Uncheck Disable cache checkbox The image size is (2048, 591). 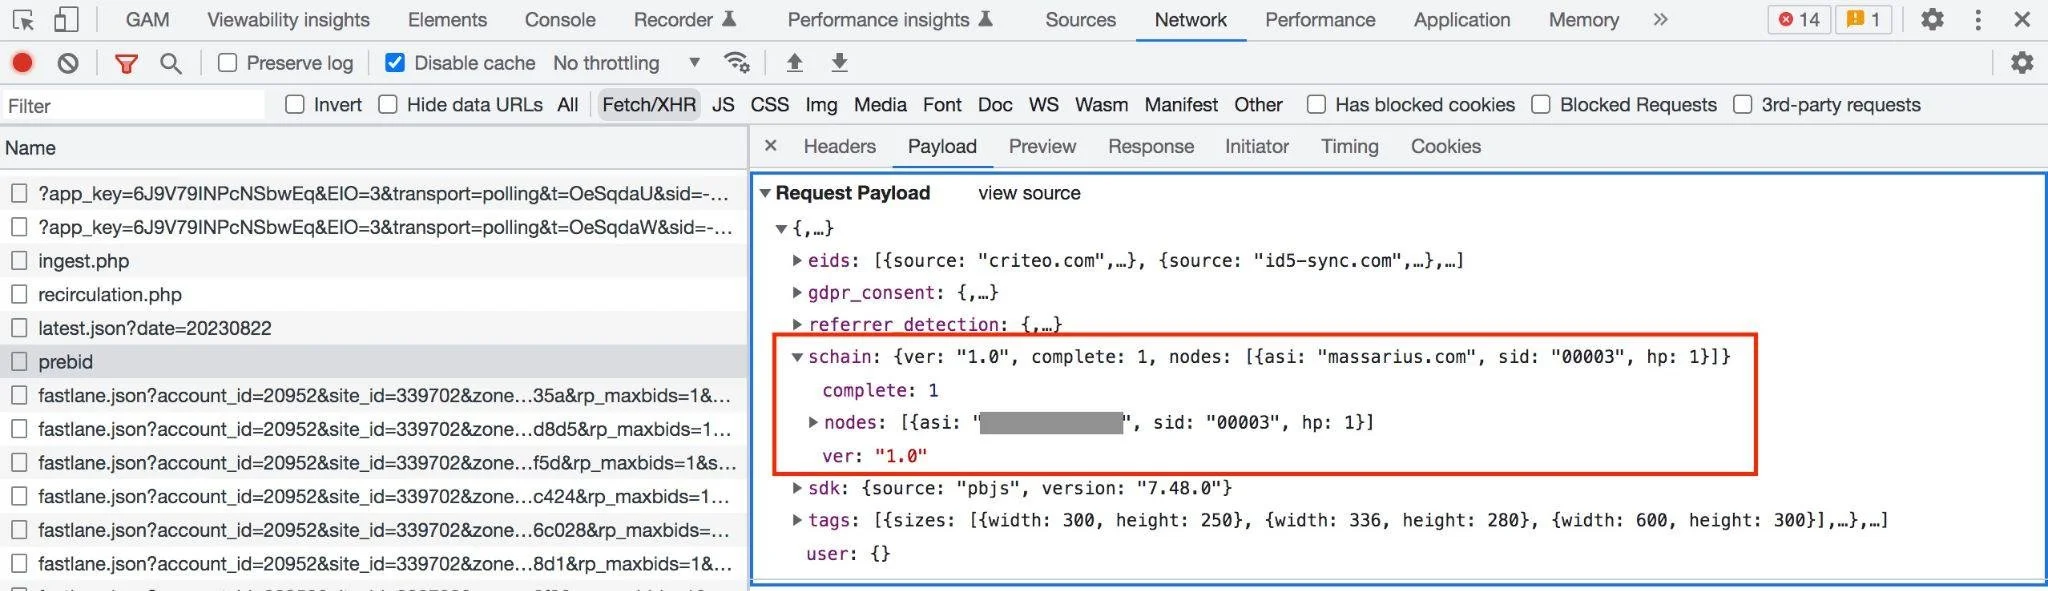pos(395,63)
